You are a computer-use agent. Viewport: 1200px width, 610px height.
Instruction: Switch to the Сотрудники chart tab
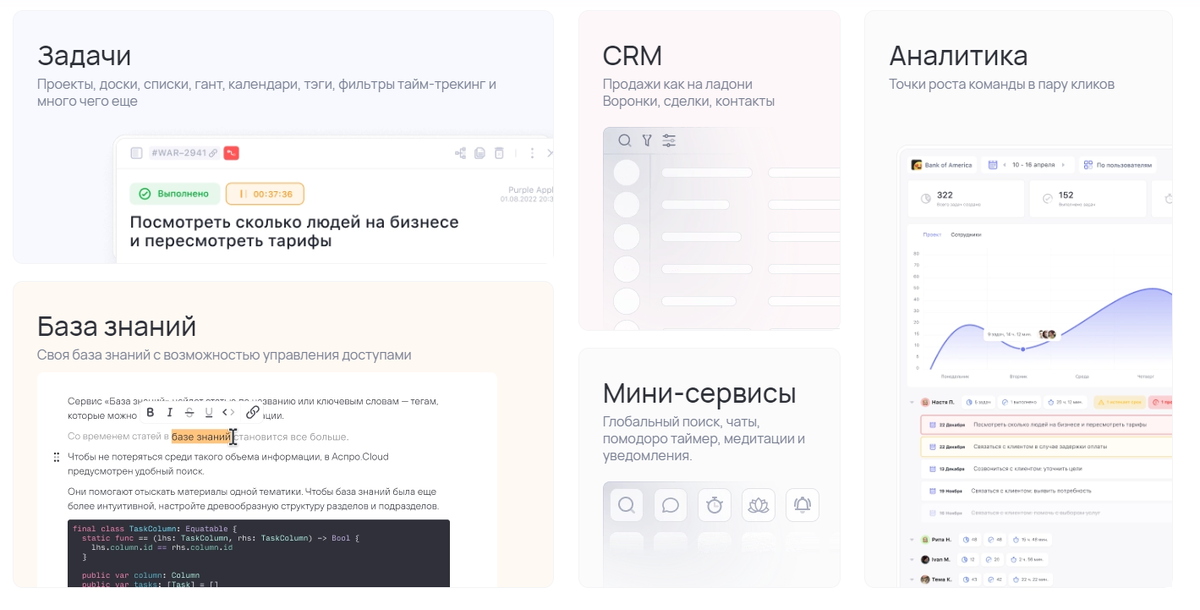[965, 235]
